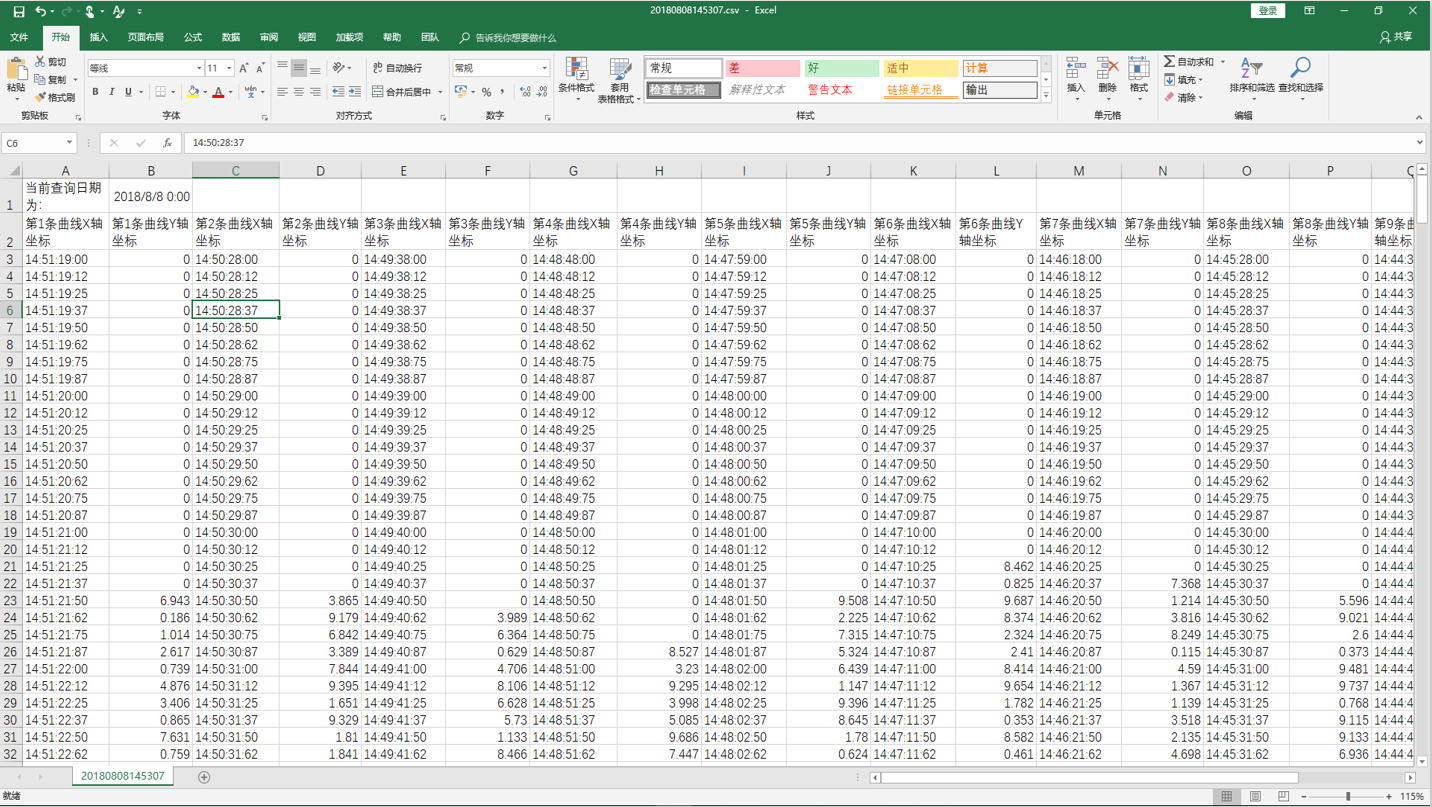Open the Insert (插入) ribbon tab
The width and height of the screenshot is (1432, 807).
click(98, 37)
